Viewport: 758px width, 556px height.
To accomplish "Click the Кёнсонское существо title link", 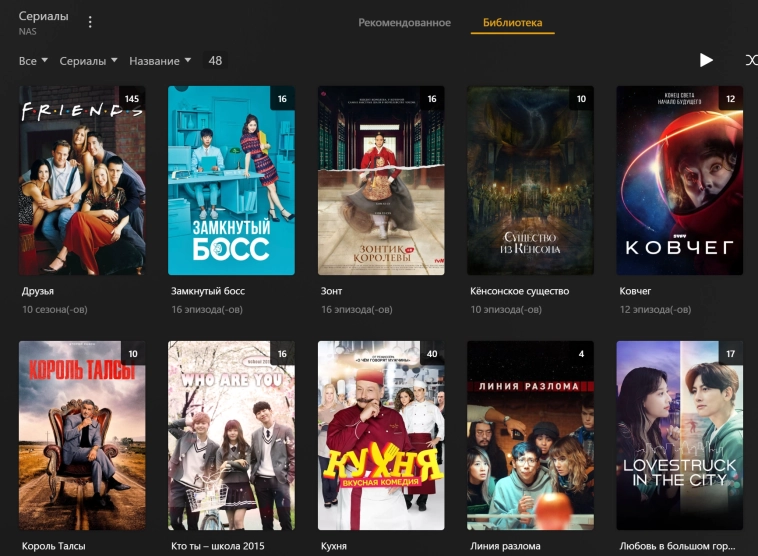I will coord(520,291).
